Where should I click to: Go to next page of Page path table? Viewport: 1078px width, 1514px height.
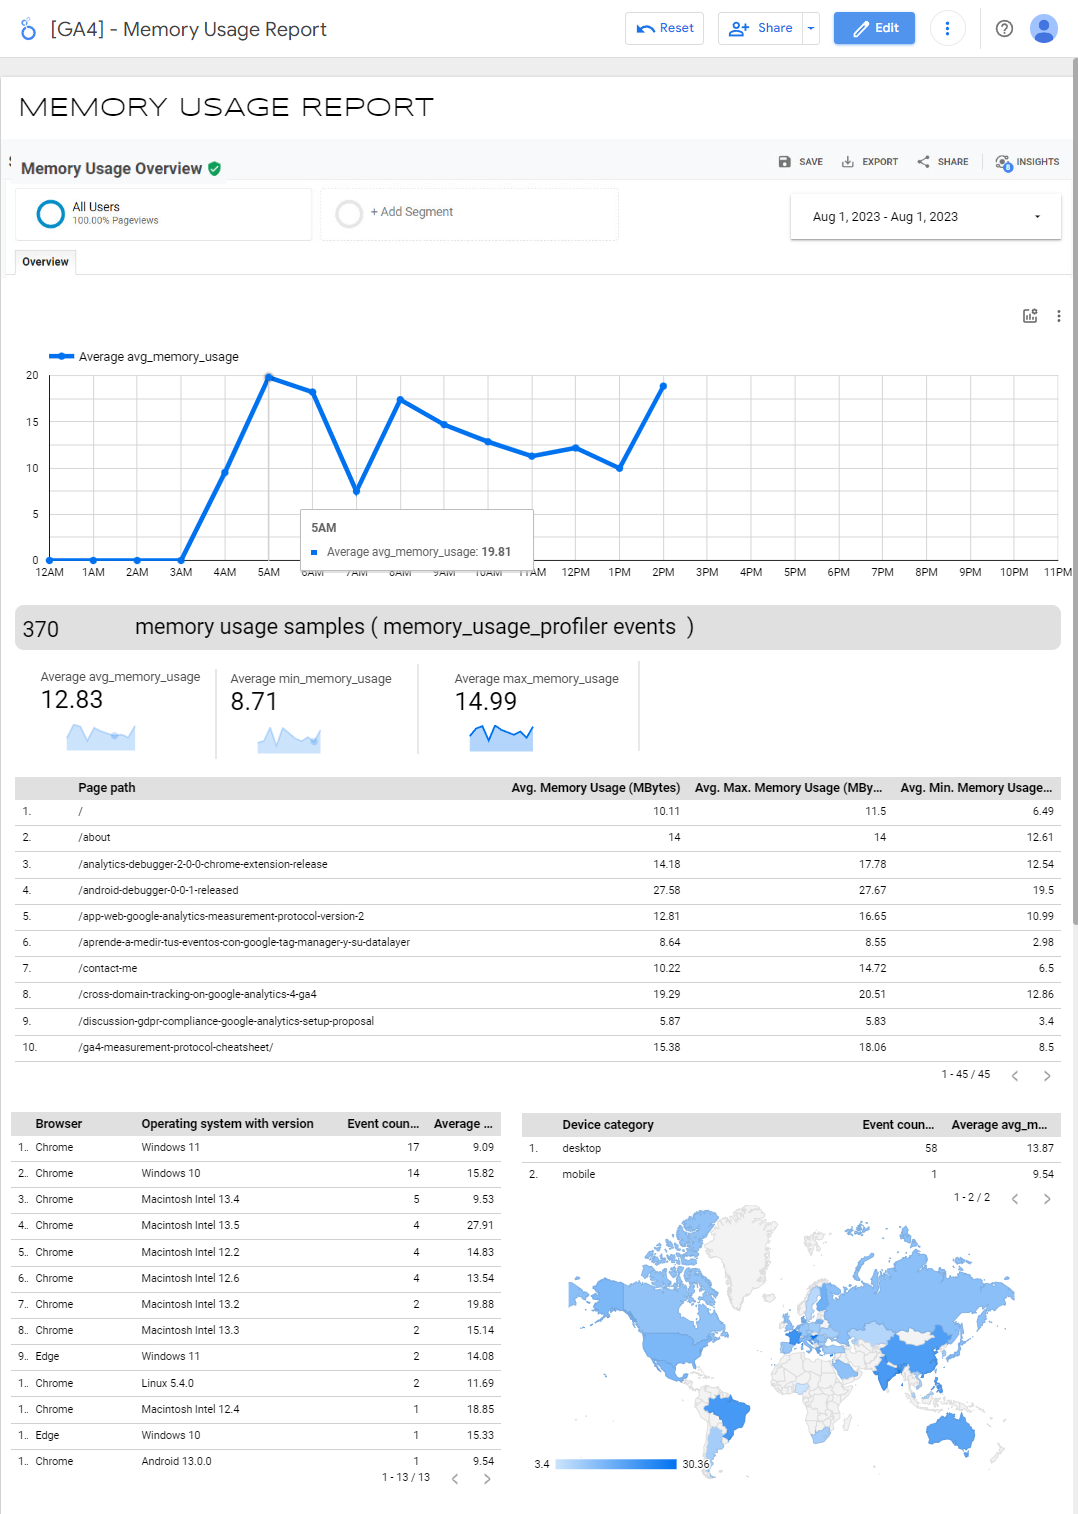pos(1046,1076)
